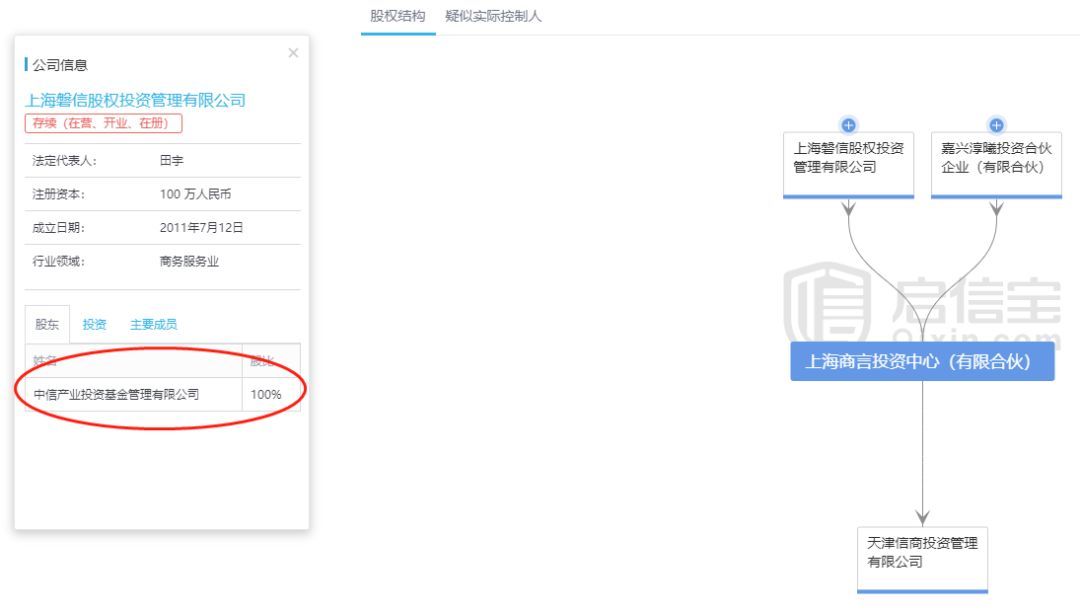Select the 股东 tab
Screen dimensions: 1080x612
point(47,324)
